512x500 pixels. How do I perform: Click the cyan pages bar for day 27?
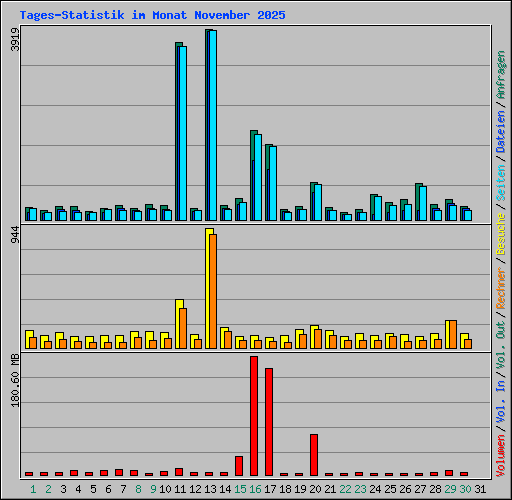point(423,203)
